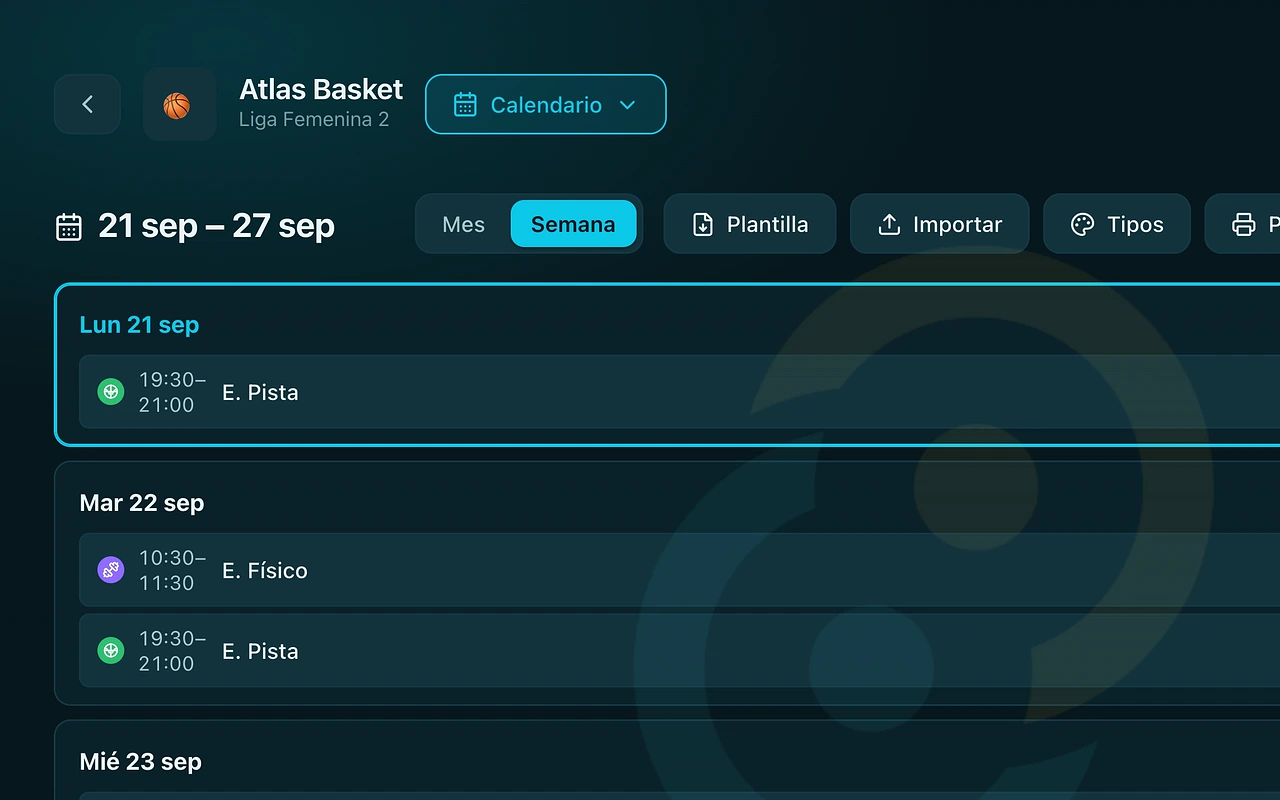Click the Importar button
The height and width of the screenshot is (800, 1280).
click(x=939, y=224)
